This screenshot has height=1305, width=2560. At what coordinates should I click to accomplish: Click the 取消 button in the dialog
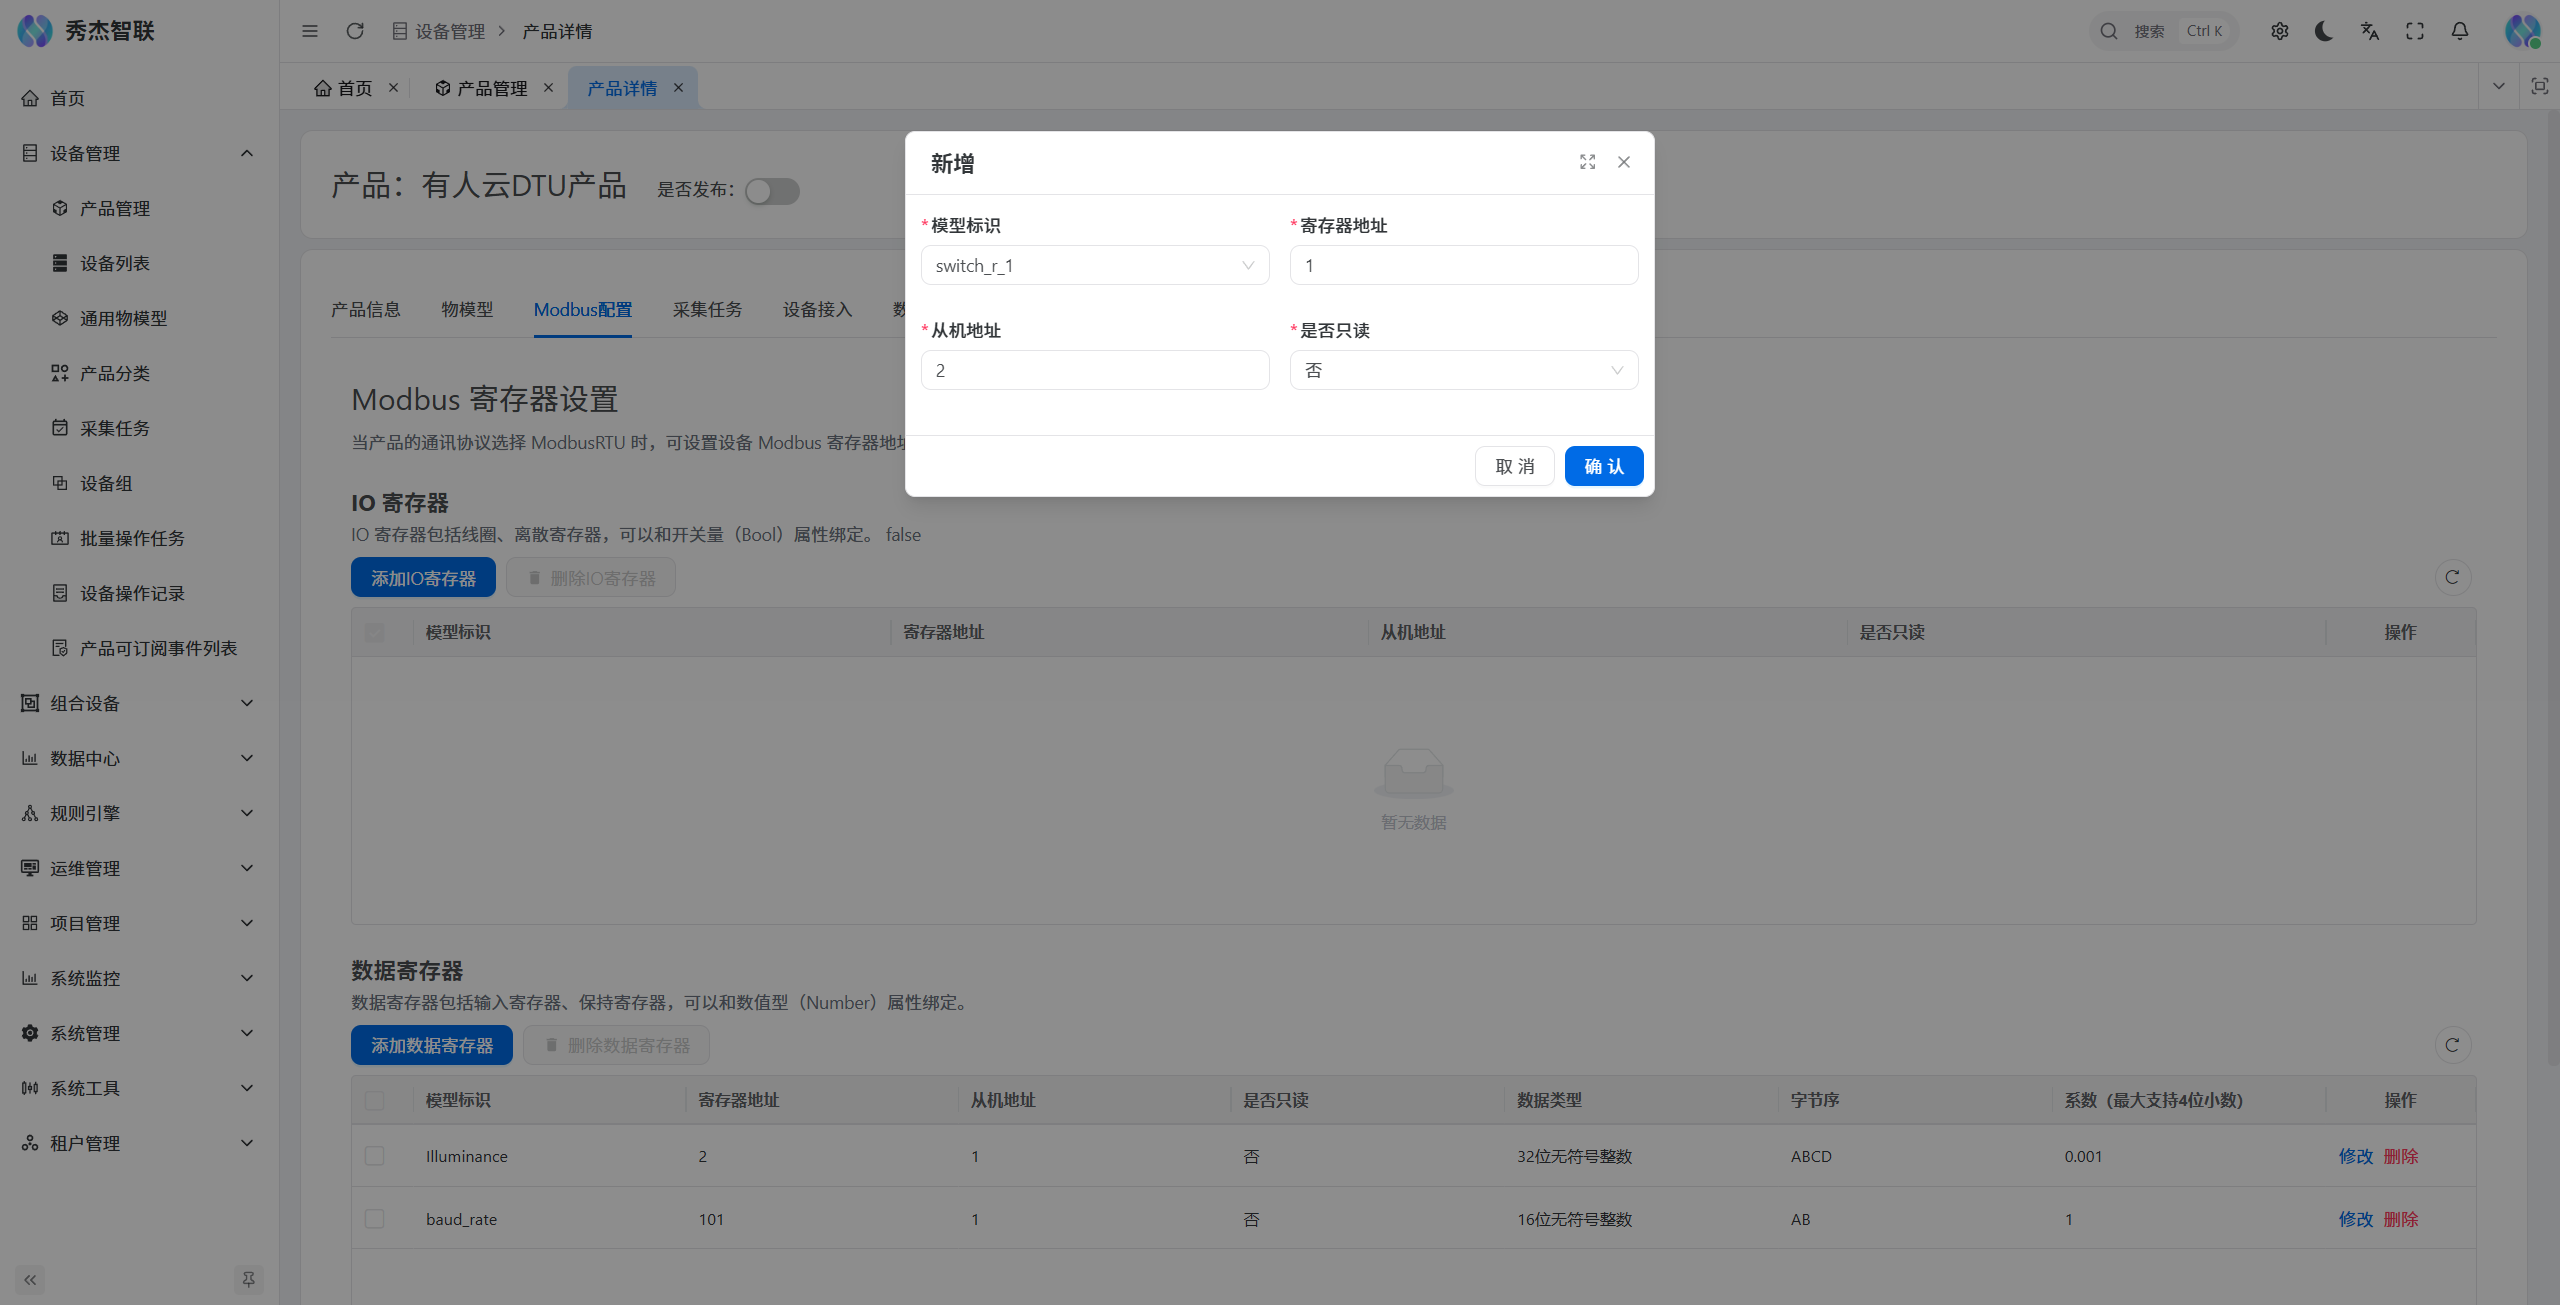1514,467
